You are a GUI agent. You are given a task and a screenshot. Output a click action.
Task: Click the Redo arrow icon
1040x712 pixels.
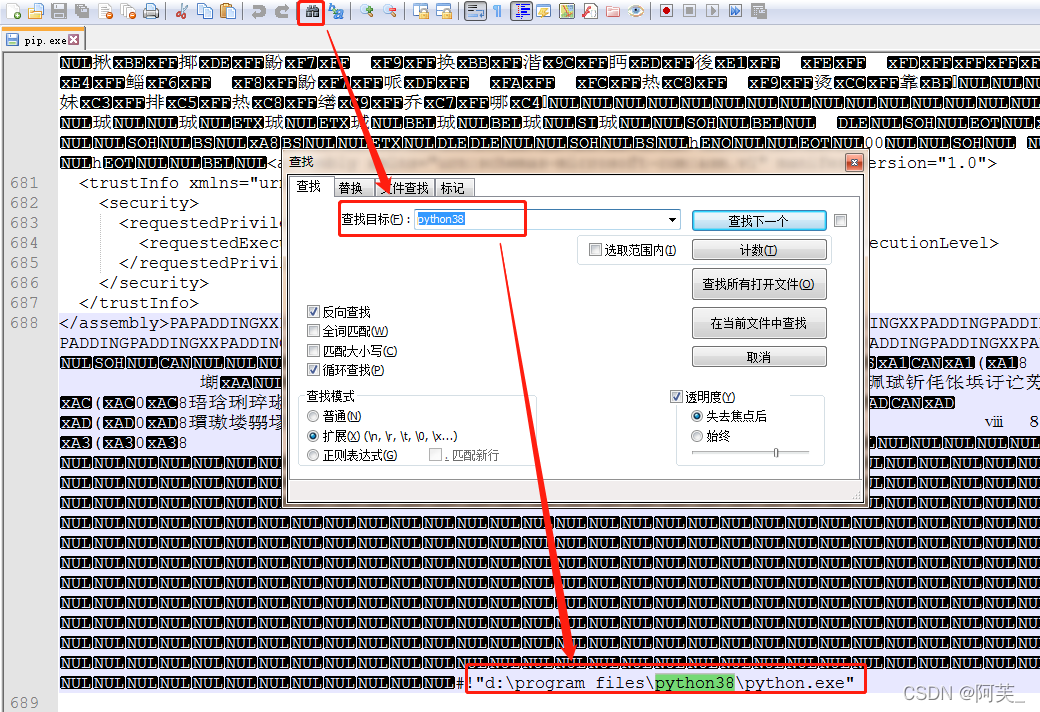(282, 11)
